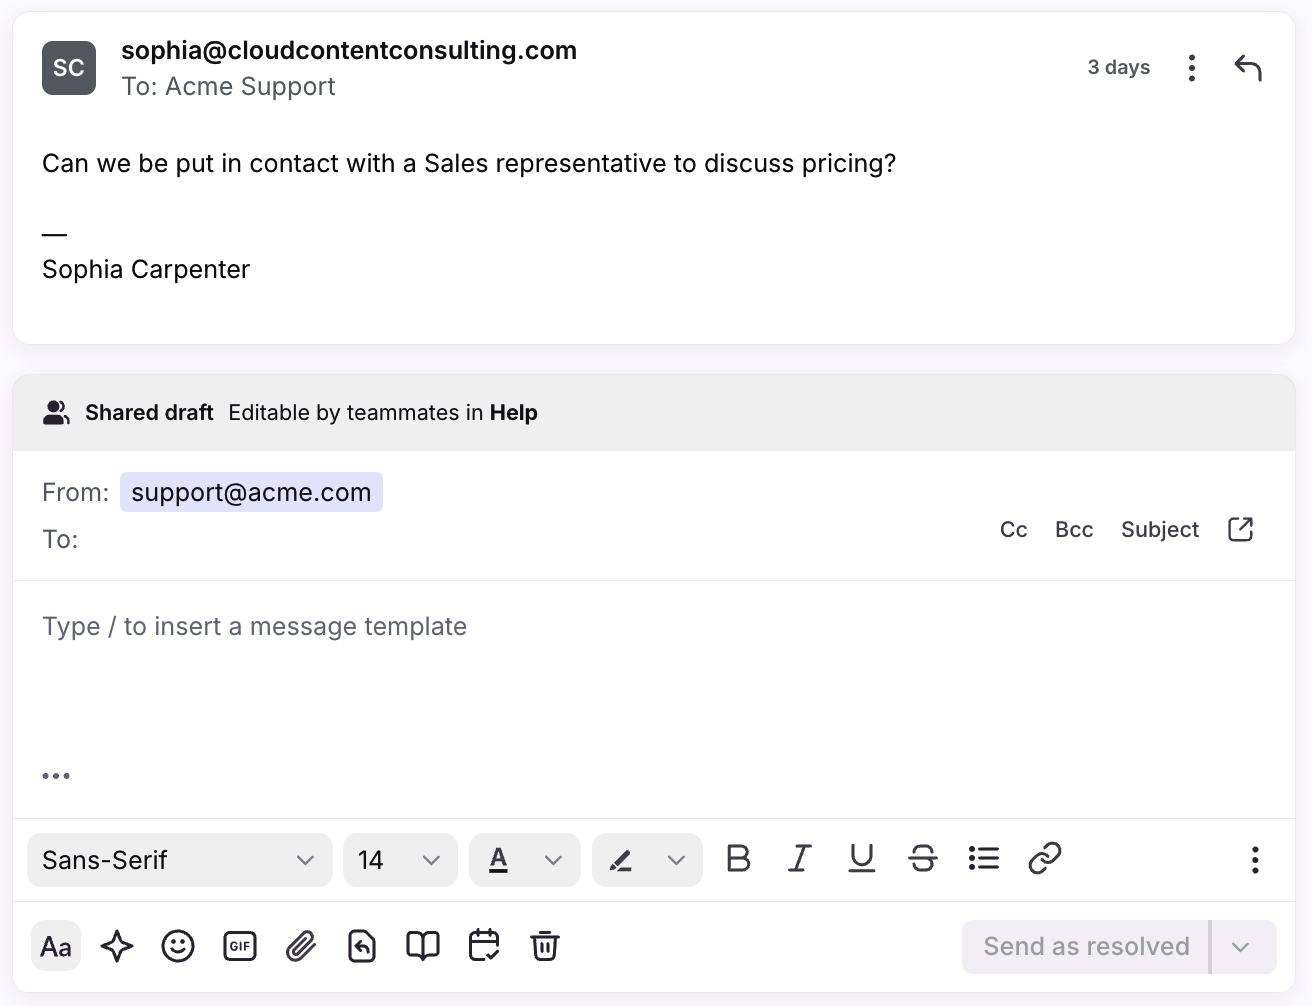Reply using the curved arrow icon
This screenshot has height=1006, width=1312.
[x=1248, y=68]
